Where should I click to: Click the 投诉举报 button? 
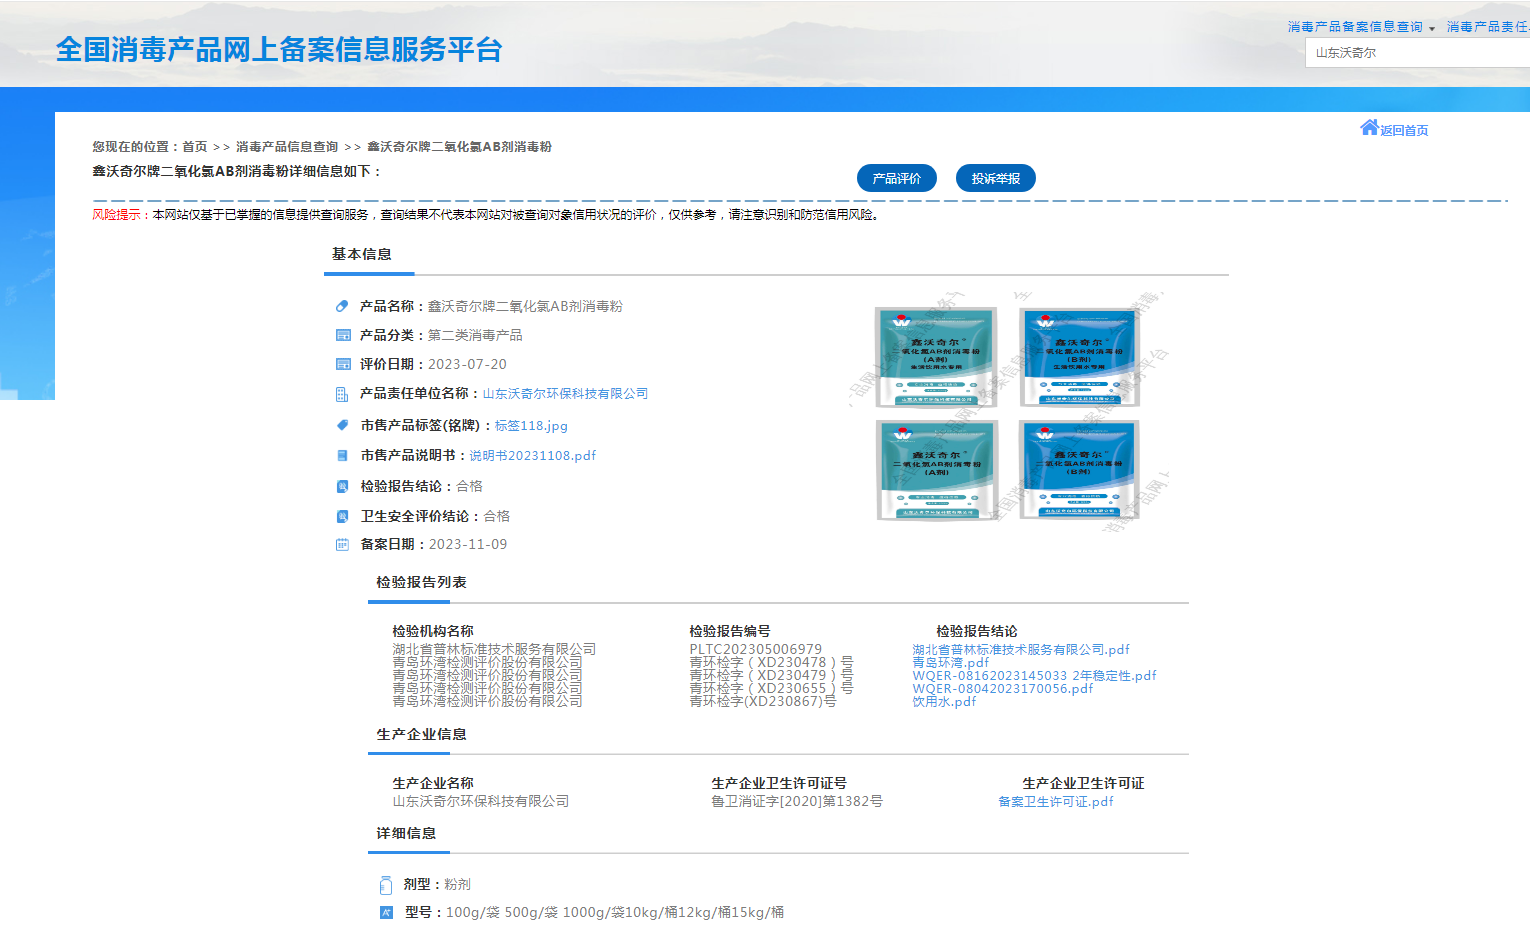(x=996, y=178)
